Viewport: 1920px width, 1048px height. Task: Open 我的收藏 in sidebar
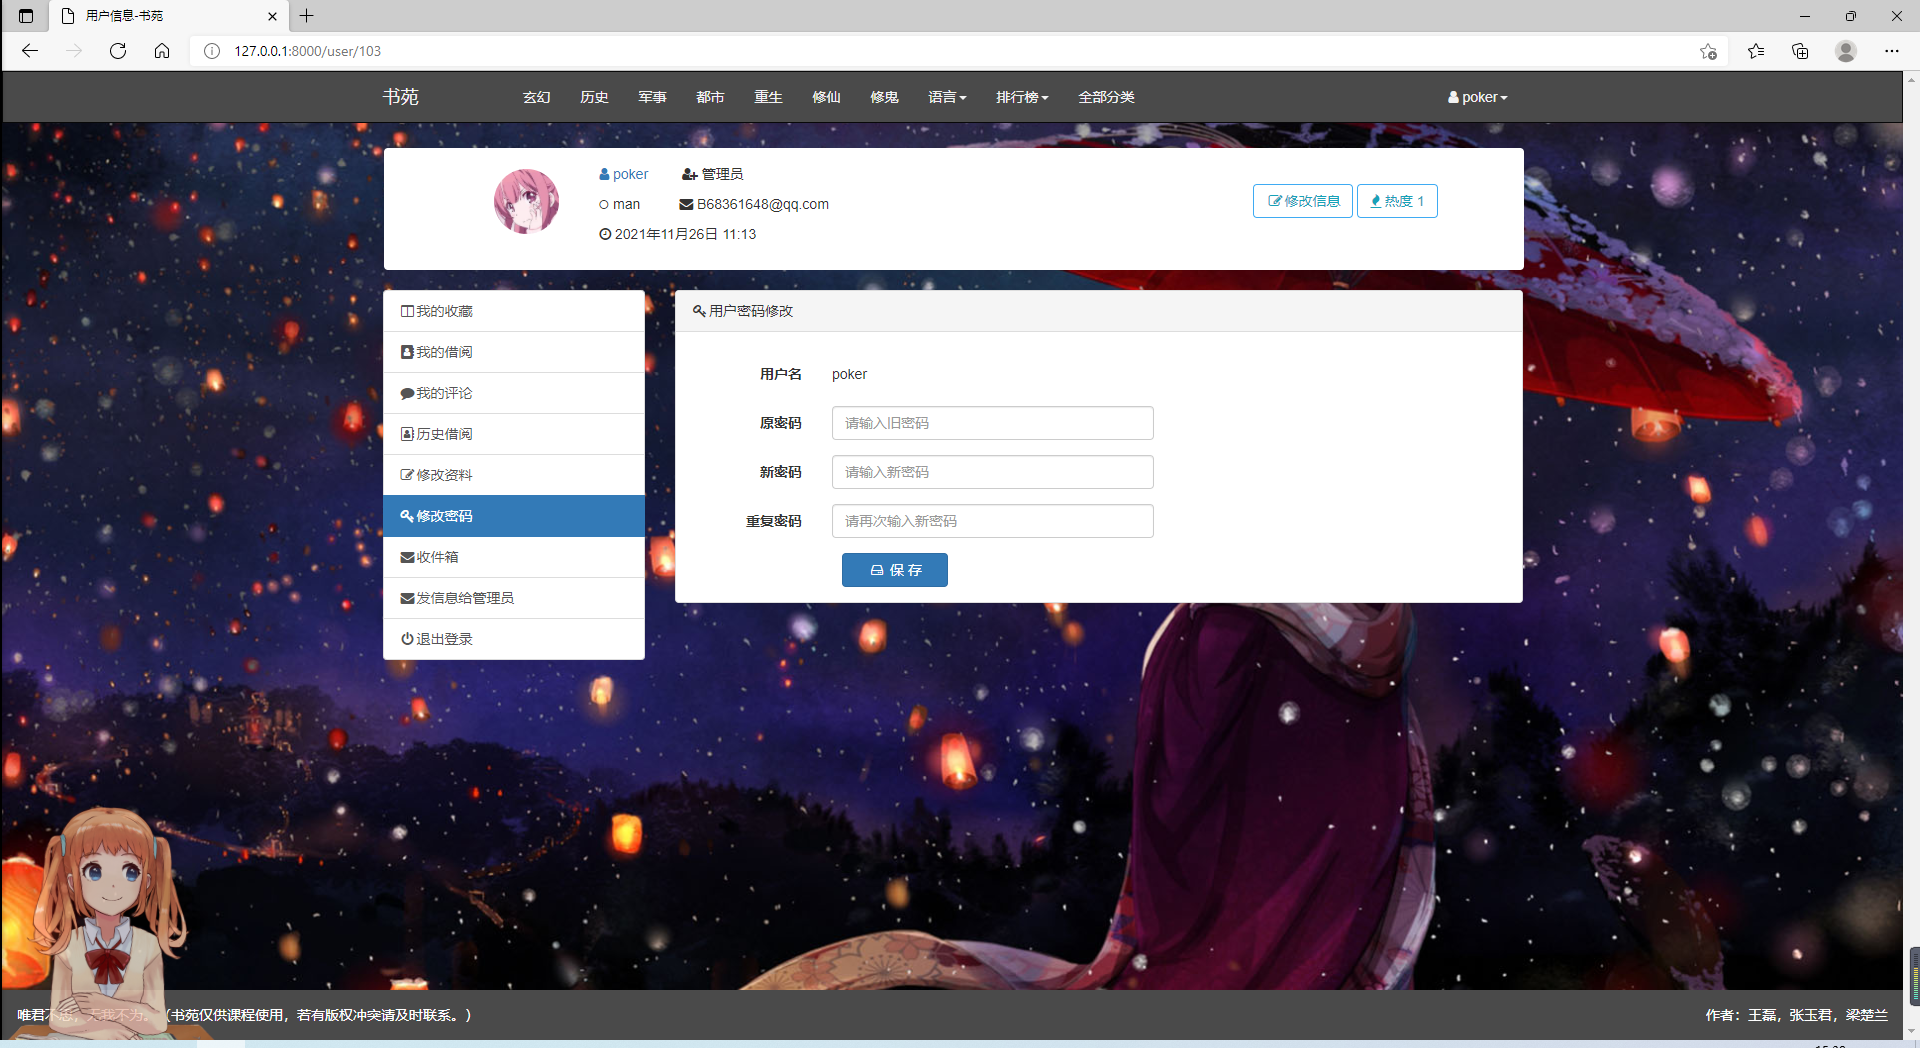click(x=514, y=311)
